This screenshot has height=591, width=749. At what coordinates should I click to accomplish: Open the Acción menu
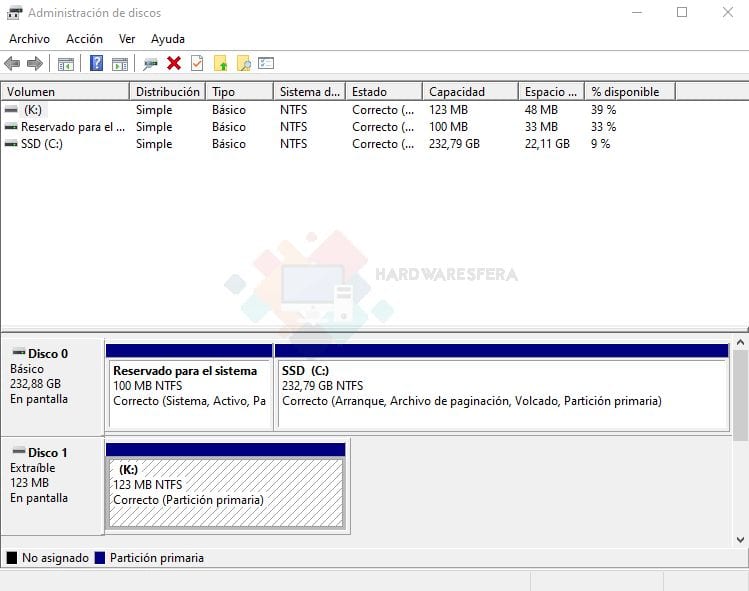[x=84, y=39]
